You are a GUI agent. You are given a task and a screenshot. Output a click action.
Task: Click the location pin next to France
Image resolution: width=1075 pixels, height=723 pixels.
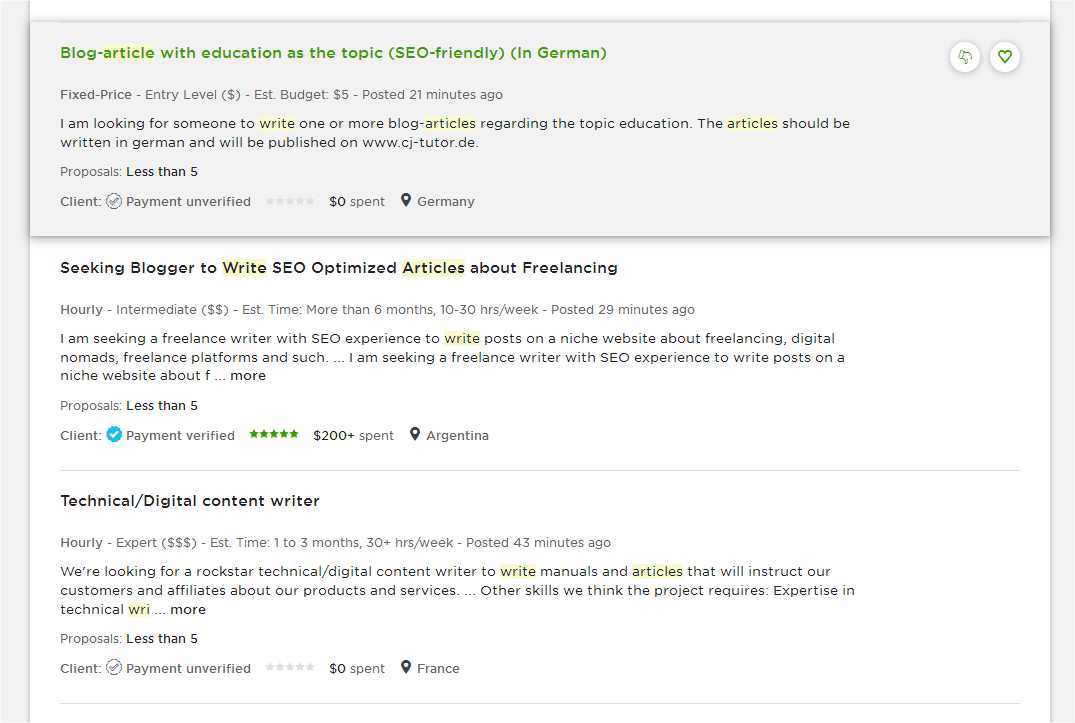(x=406, y=667)
